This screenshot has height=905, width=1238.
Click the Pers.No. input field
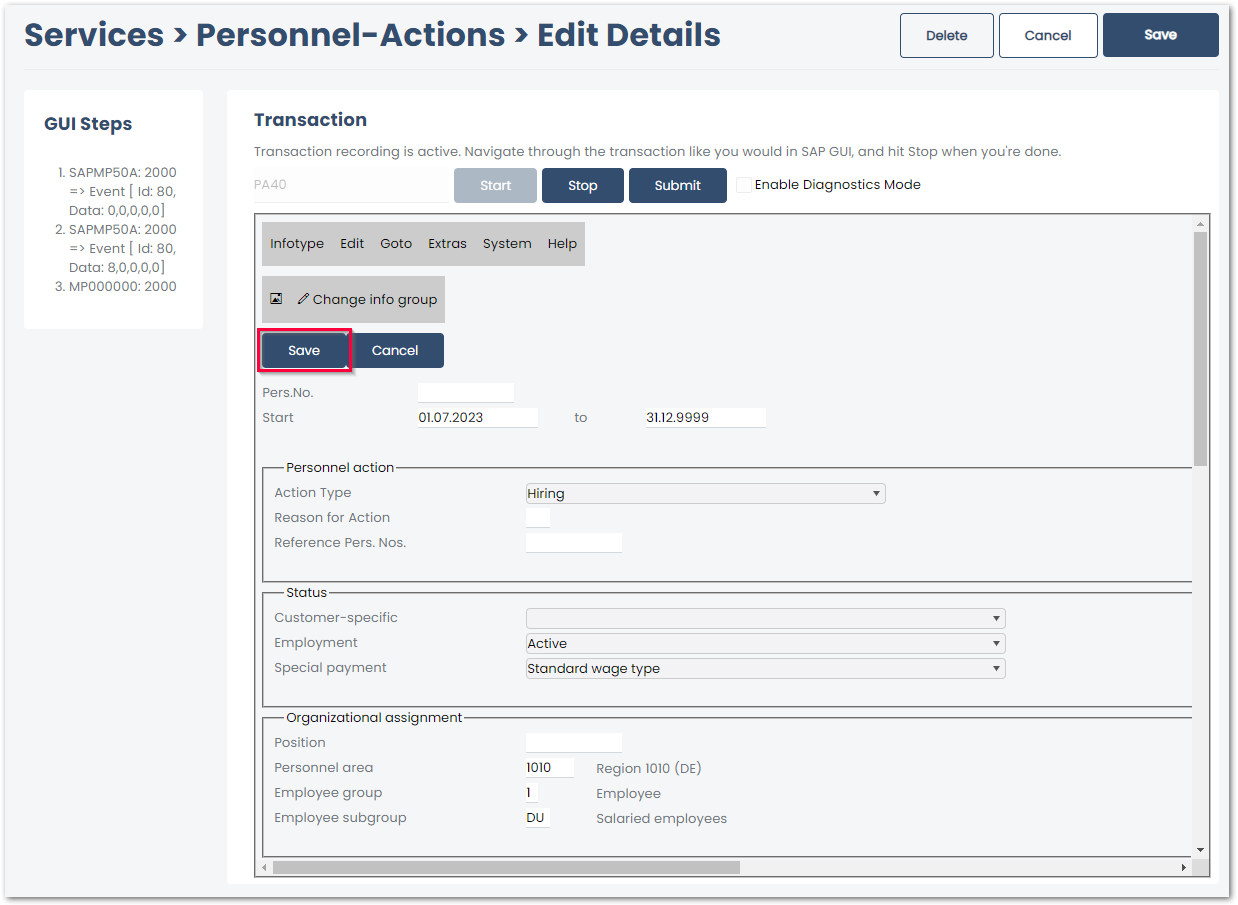466,393
